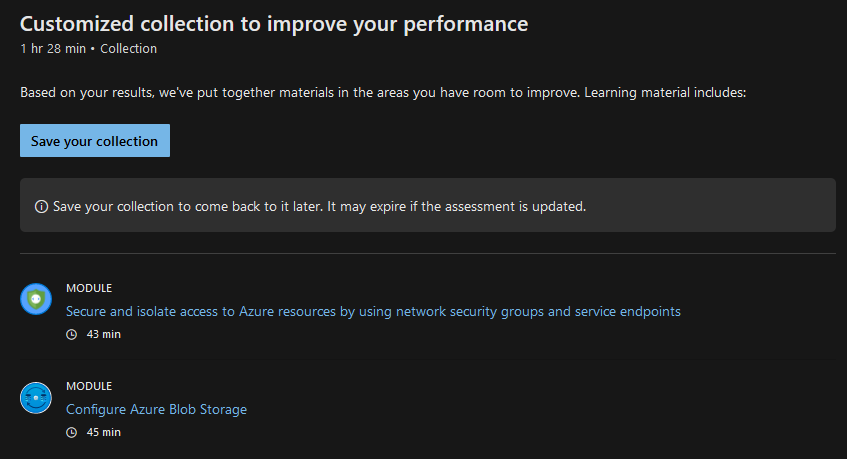Click the clock icon beside 45 min
The image size is (847, 459).
[x=71, y=433]
